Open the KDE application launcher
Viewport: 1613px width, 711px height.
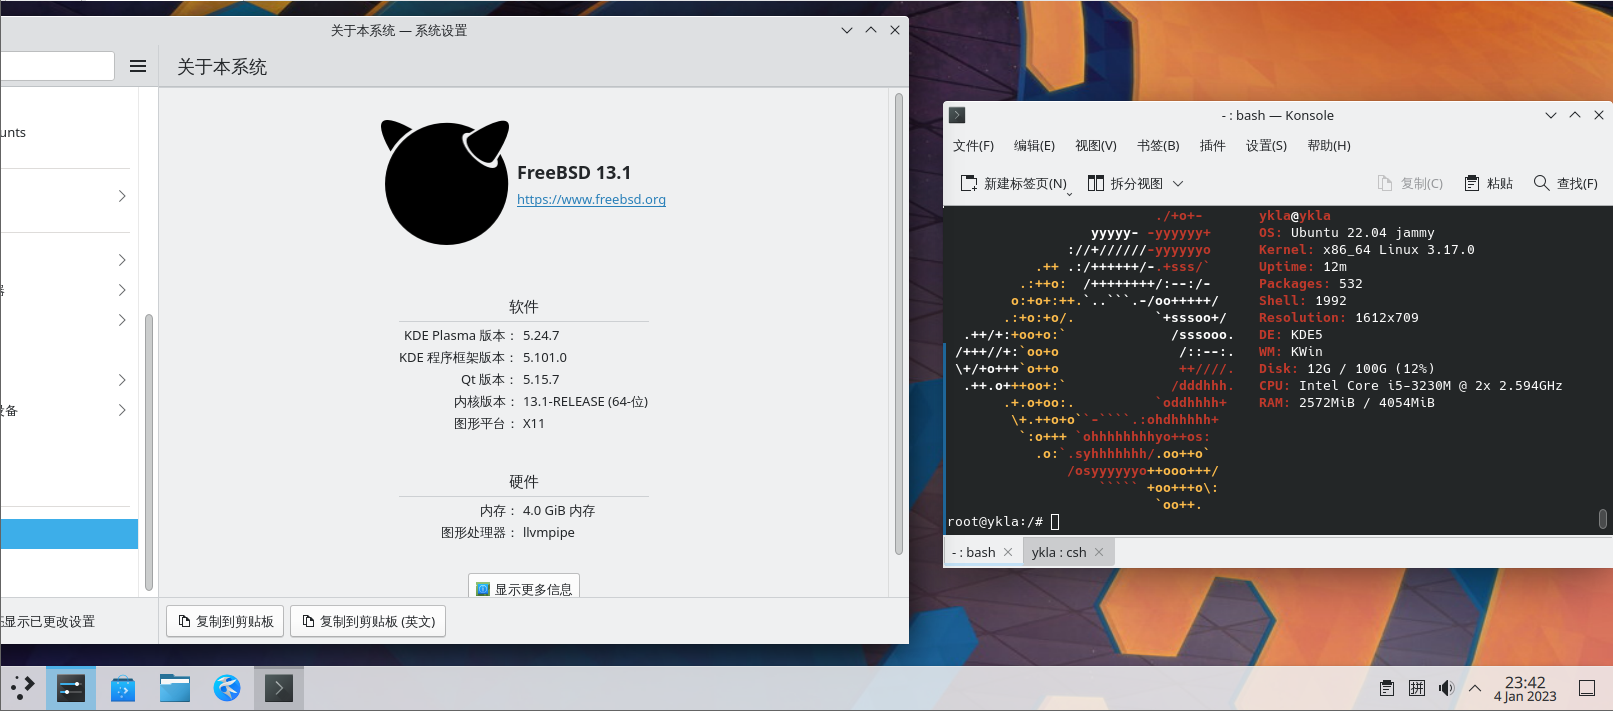(x=22, y=688)
